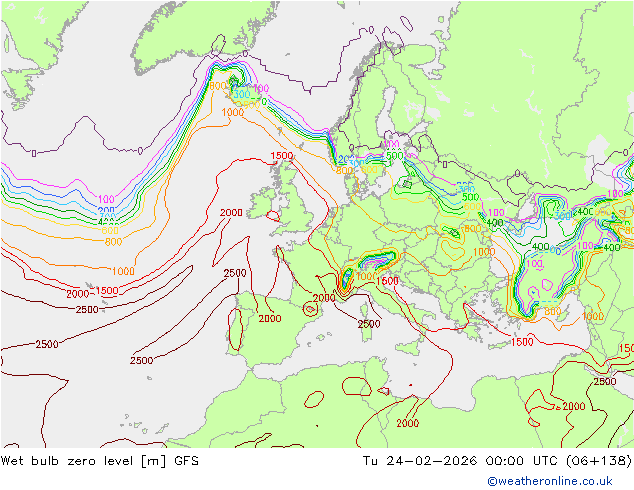This screenshot has height=490, width=634.
Task: Click the 2500 label in the Bay of Biscay
Action: [x=235, y=273]
